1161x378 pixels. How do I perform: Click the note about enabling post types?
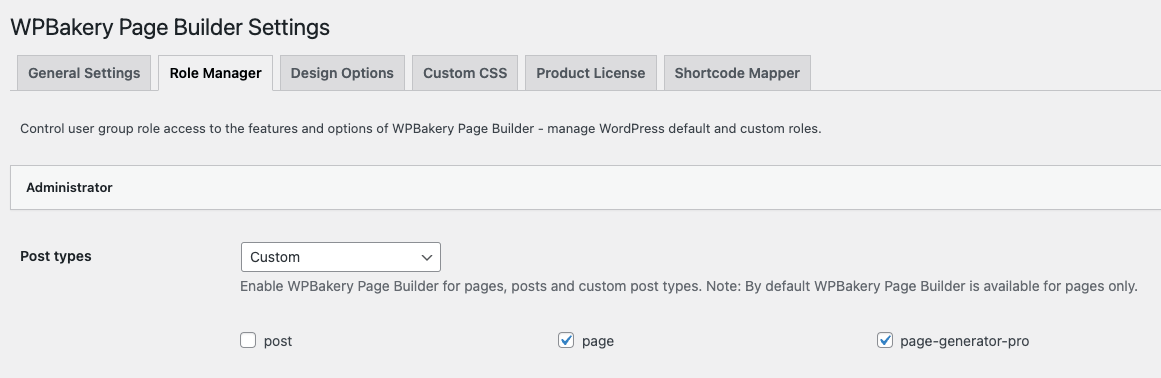[689, 286]
